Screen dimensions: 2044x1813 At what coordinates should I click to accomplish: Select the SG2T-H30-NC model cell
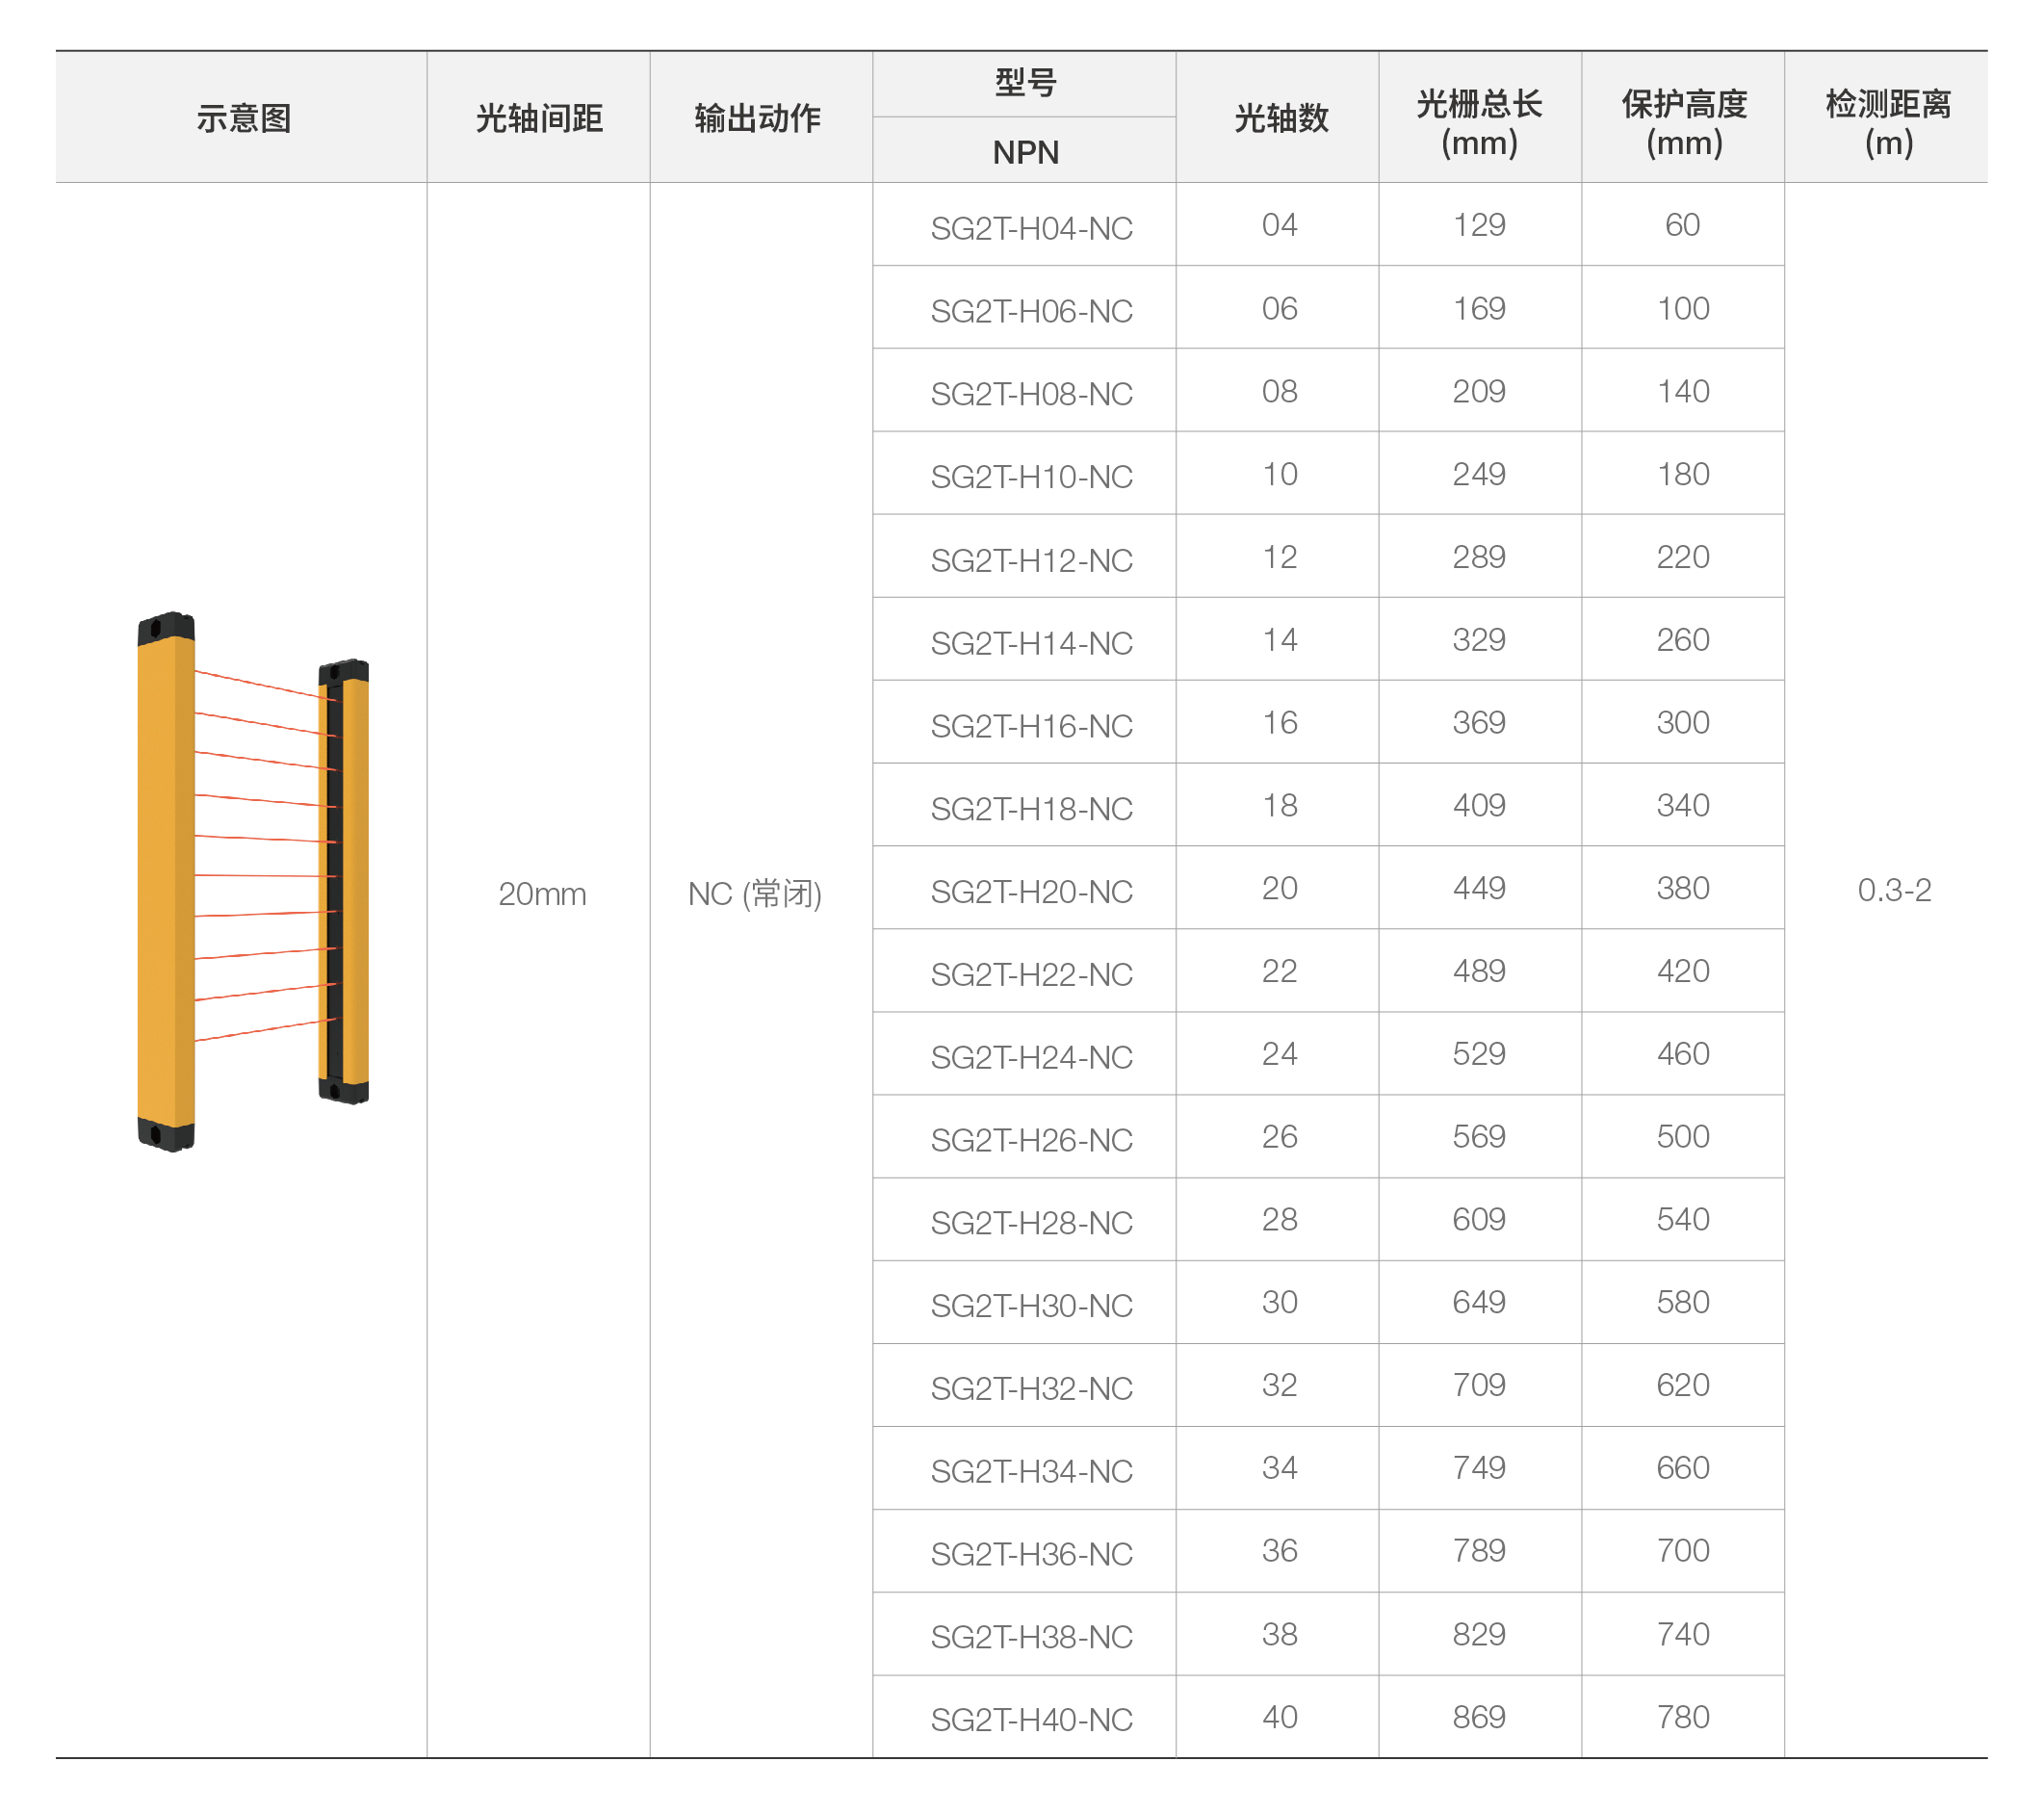pos(1031,1305)
